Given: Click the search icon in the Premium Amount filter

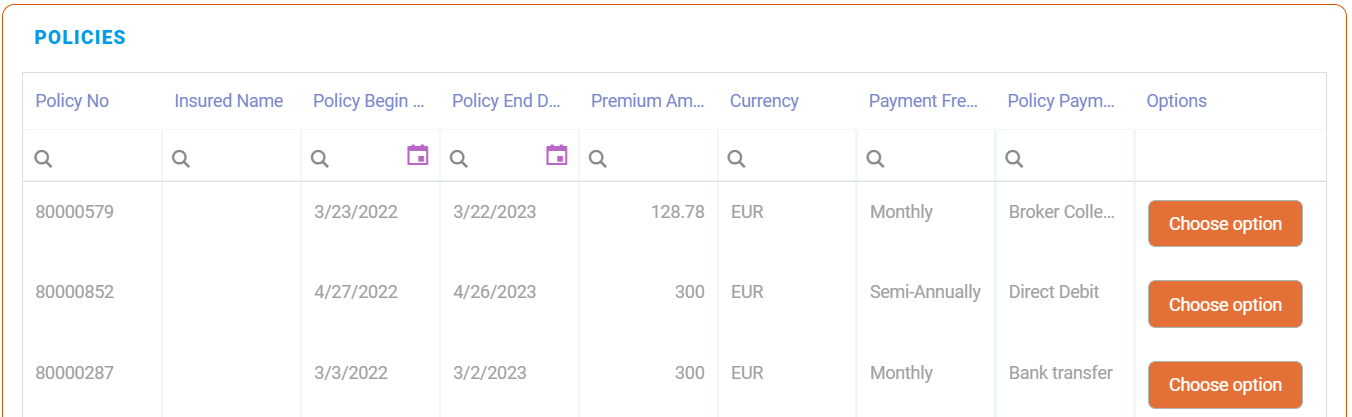Looking at the screenshot, I should 598,158.
